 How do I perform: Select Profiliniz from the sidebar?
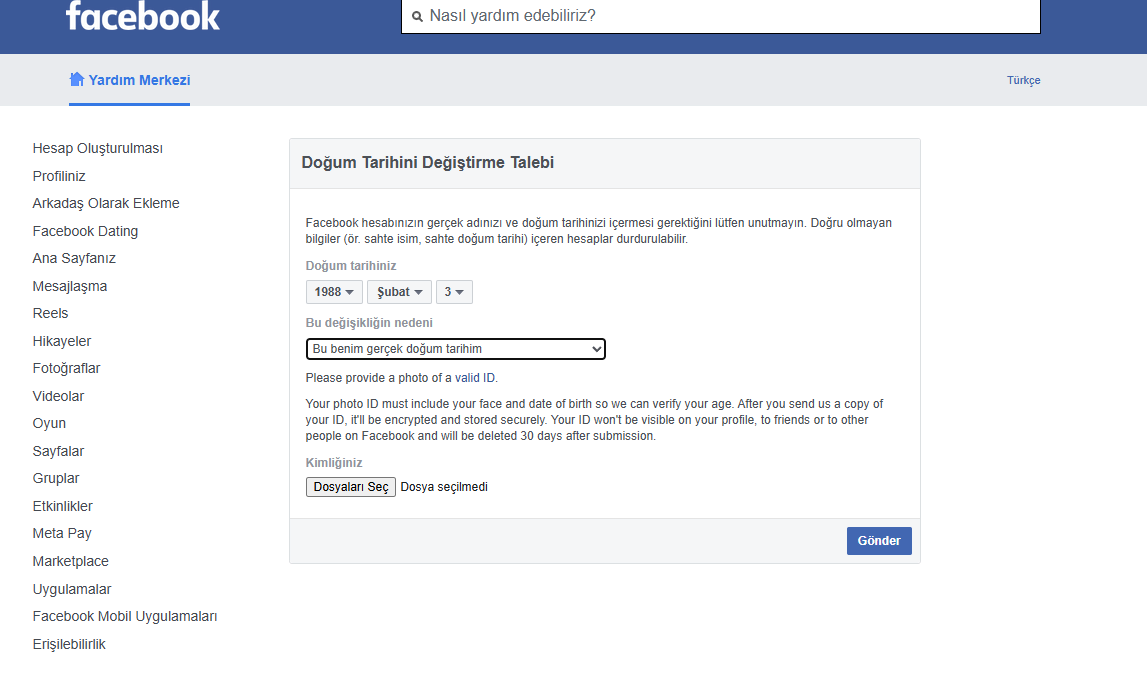[x=60, y=175]
